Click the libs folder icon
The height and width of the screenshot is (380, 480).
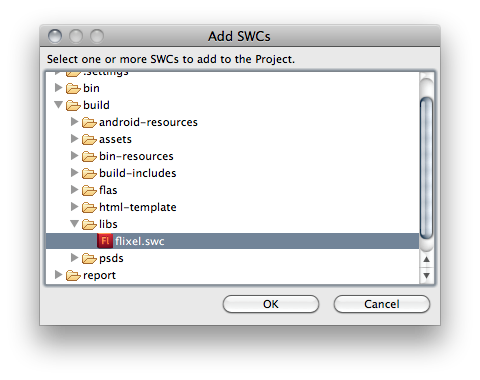[89, 224]
